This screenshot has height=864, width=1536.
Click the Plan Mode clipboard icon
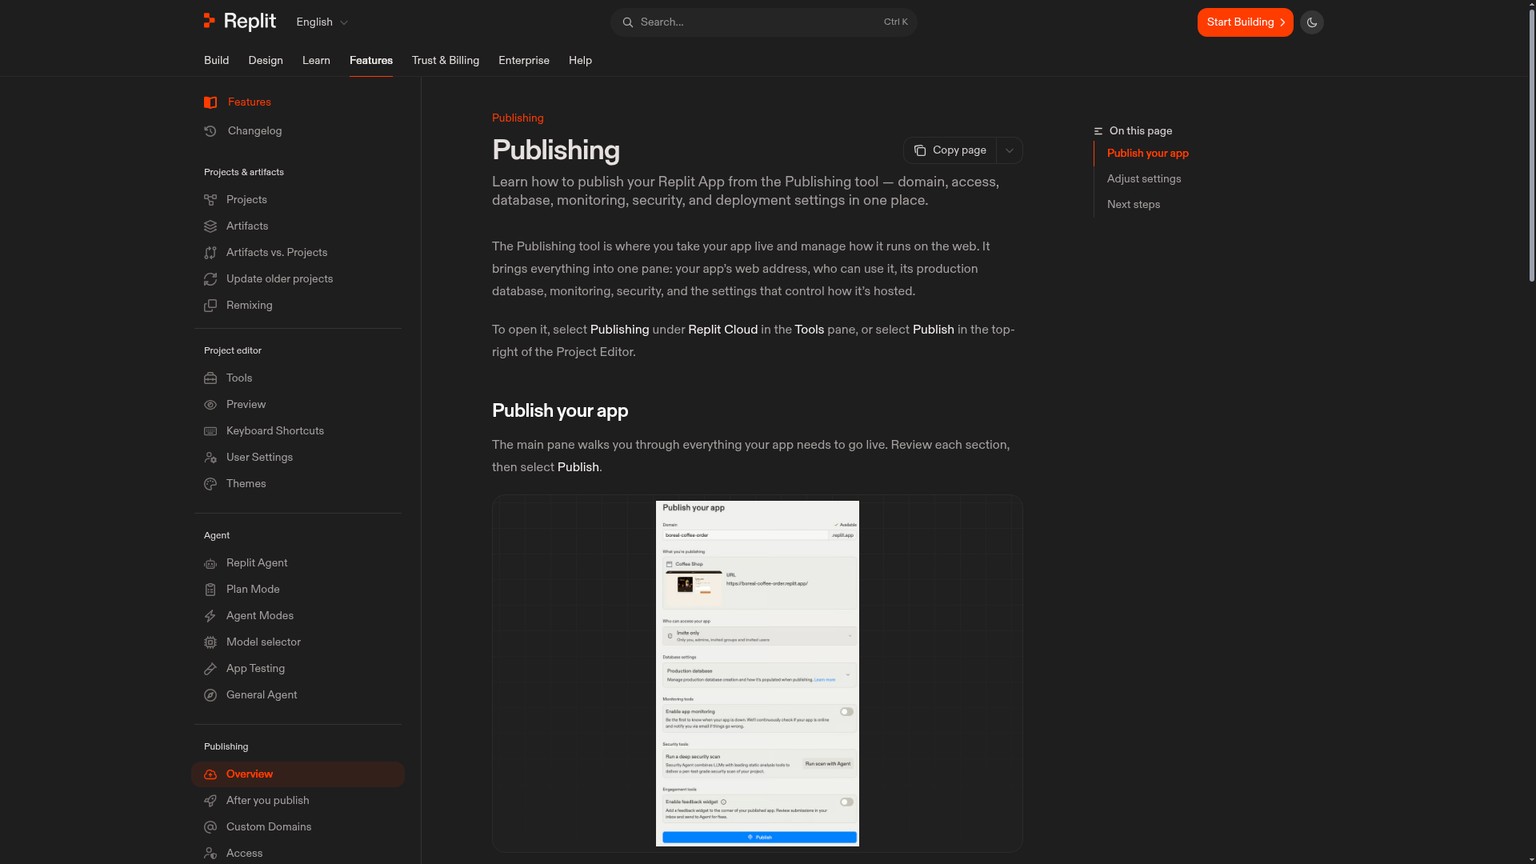pos(210,590)
